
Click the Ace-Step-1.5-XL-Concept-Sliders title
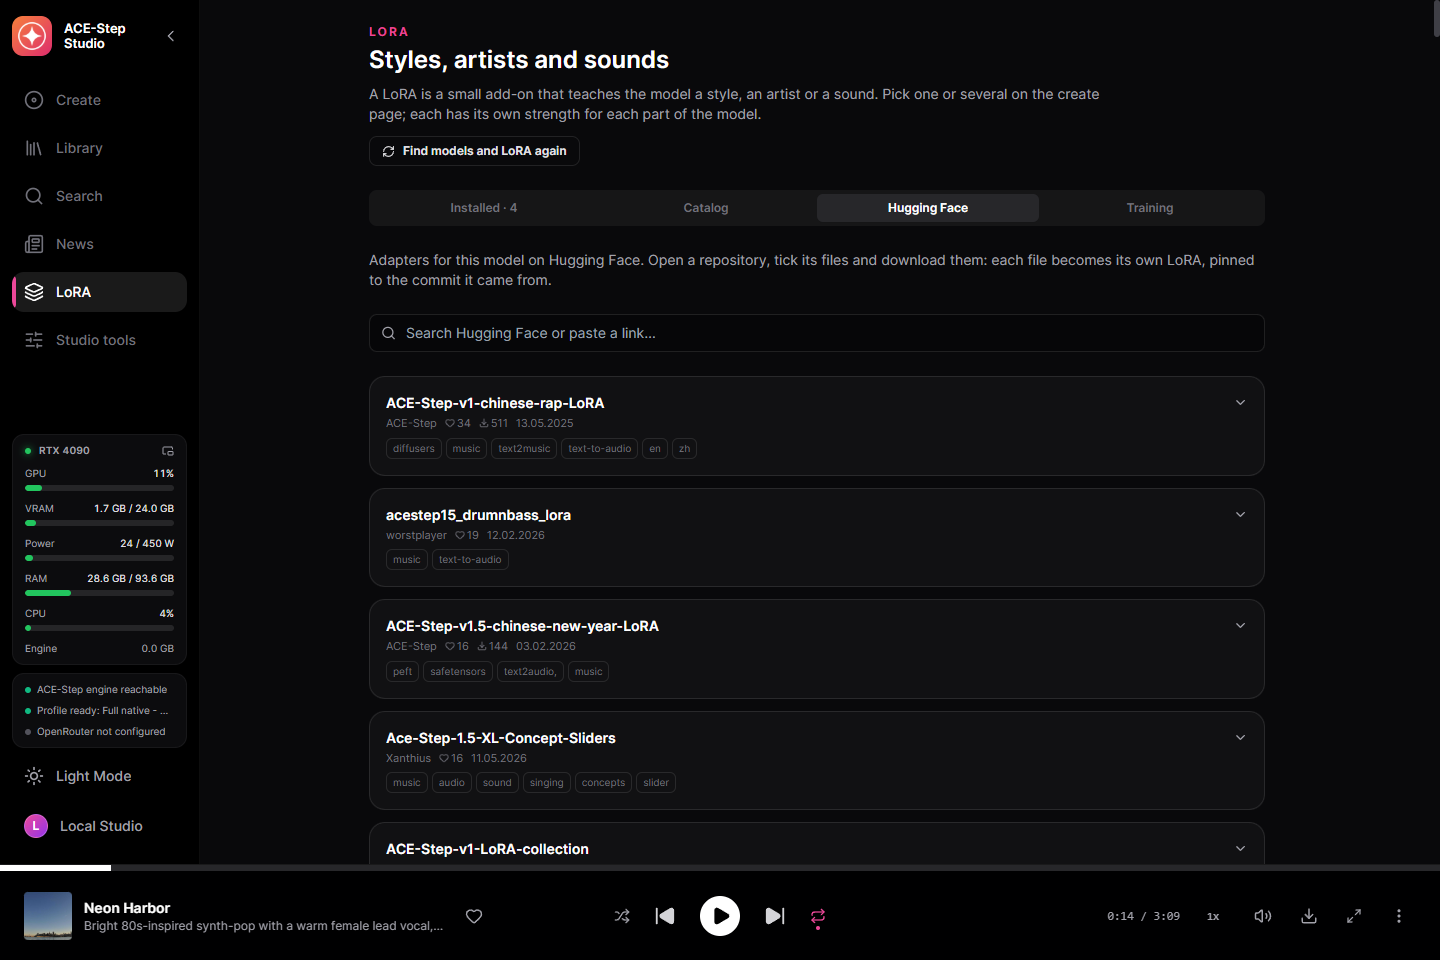tap(501, 738)
